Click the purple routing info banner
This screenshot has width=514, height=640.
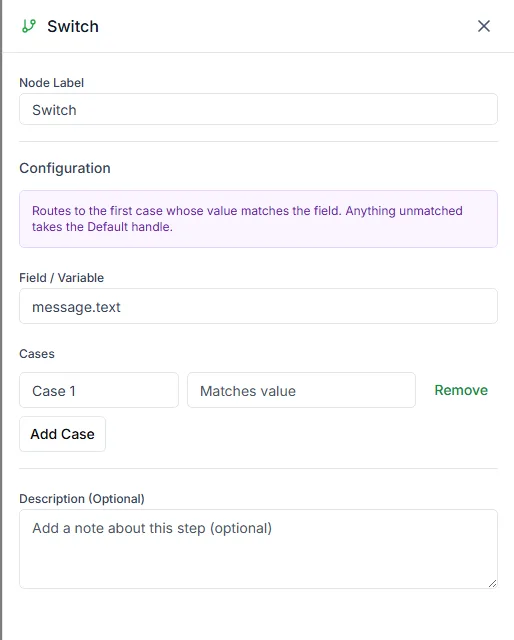pyautogui.click(x=258, y=219)
